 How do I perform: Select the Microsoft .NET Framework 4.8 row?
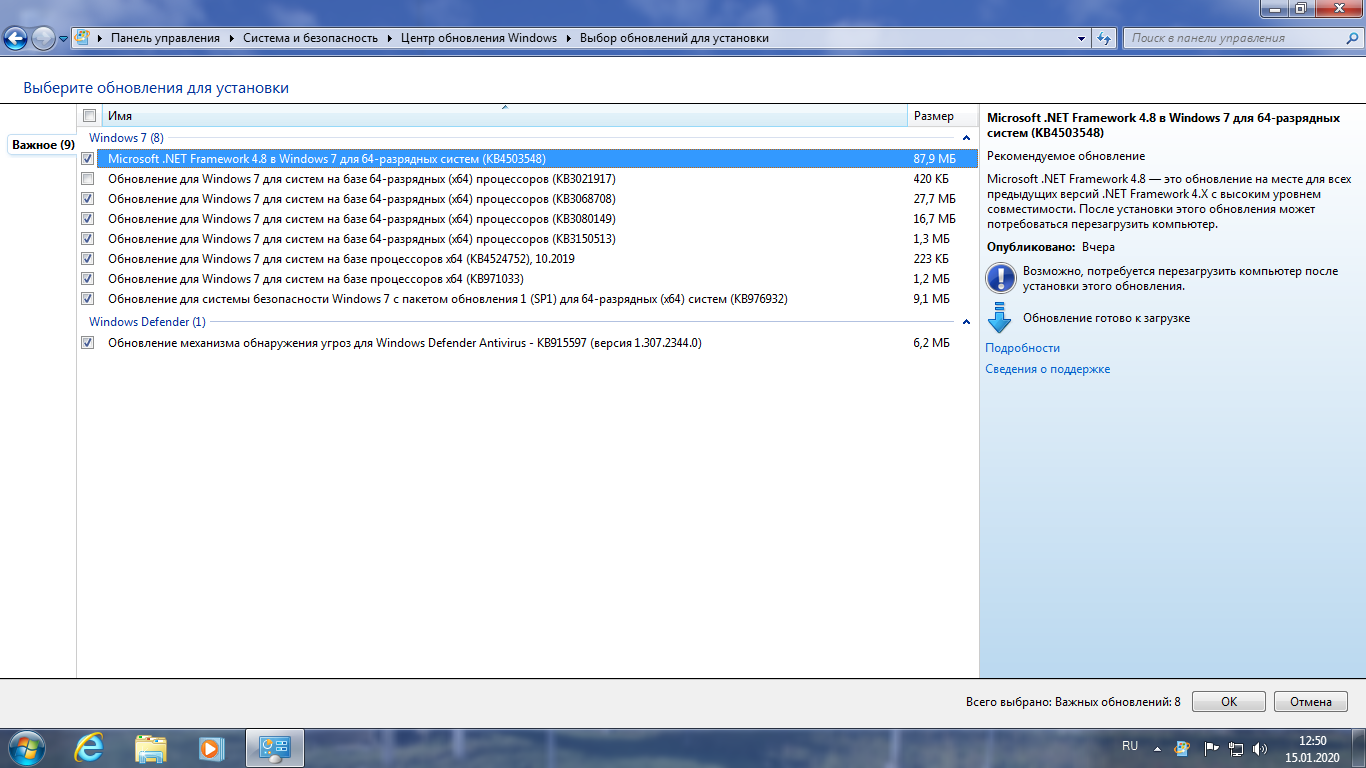[528, 159]
